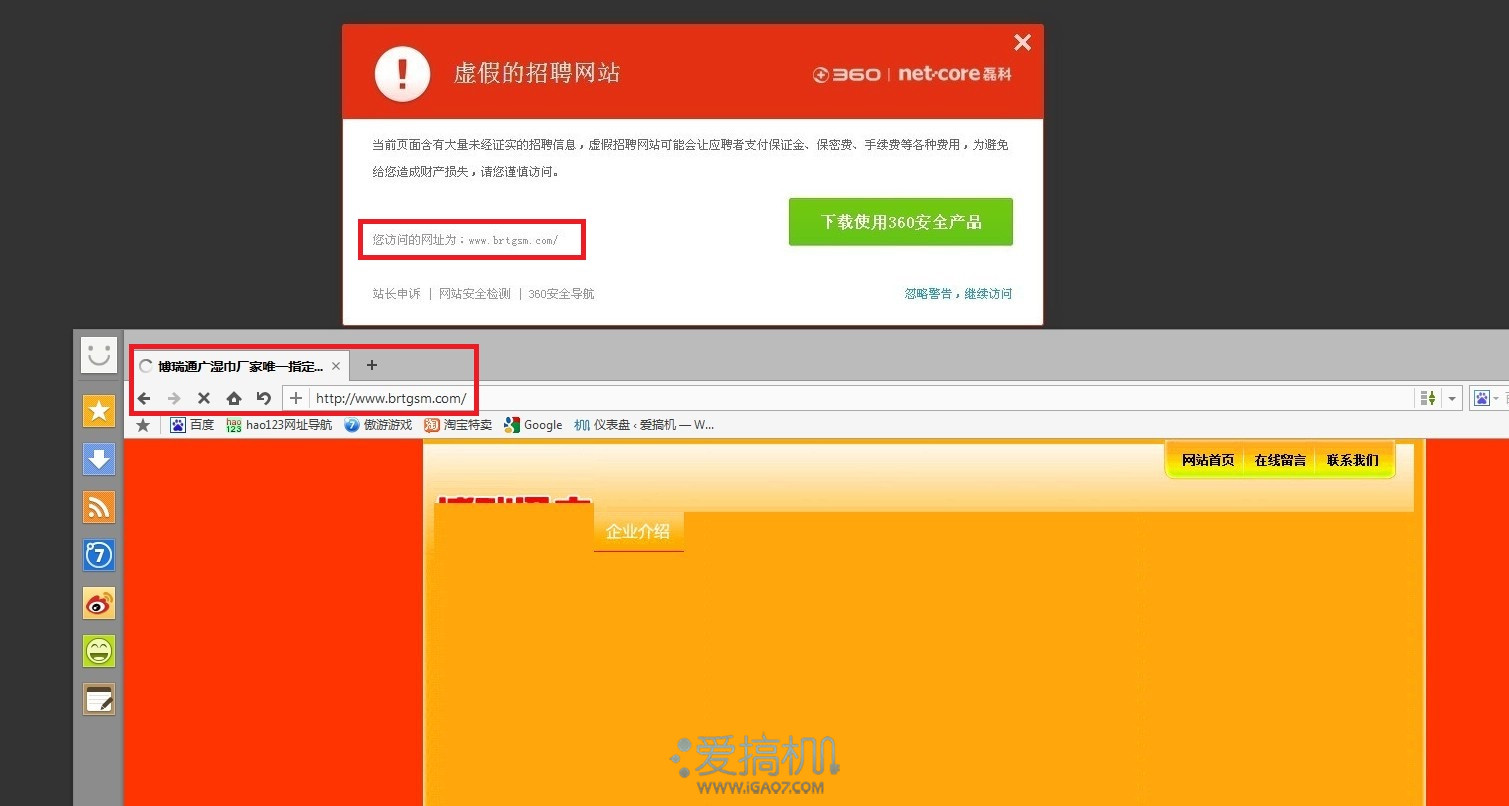The image size is (1509, 806).
Task: Click the plus icon beside address bar
Action: coord(296,398)
